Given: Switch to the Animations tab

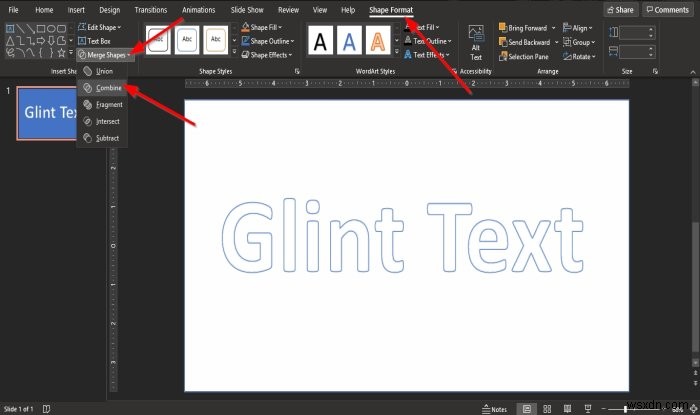Looking at the screenshot, I should (x=199, y=10).
